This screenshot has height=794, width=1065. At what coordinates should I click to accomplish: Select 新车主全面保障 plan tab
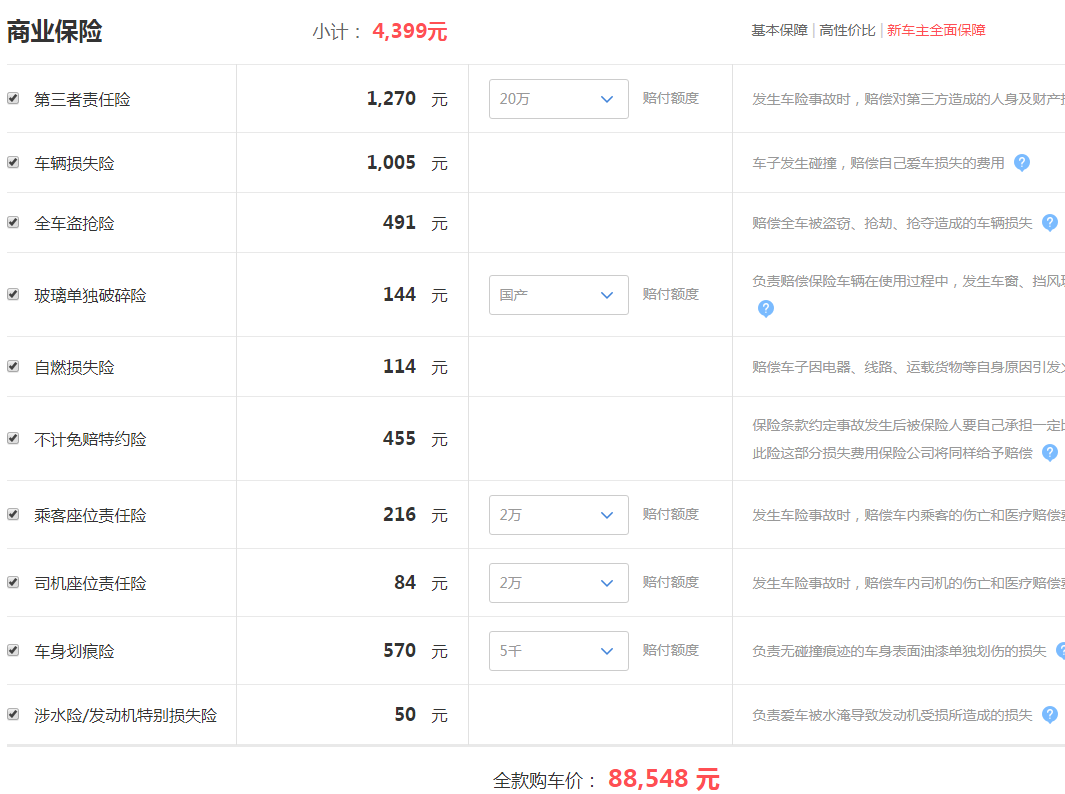pos(936,31)
